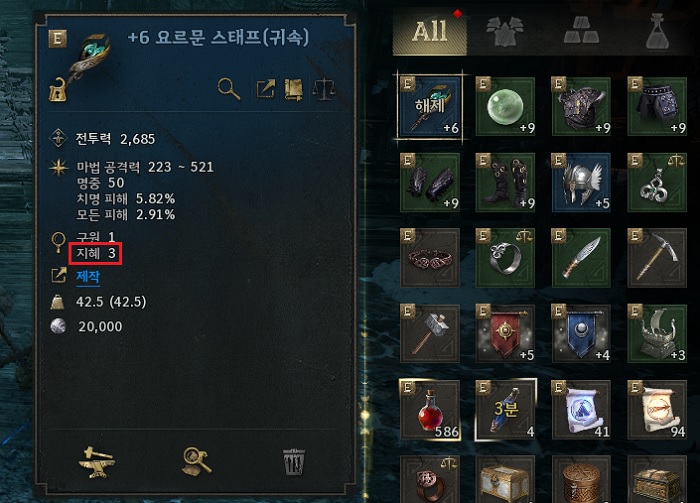Click the magnifying glass search icon
Screen dimensions: 700x503
229,89
